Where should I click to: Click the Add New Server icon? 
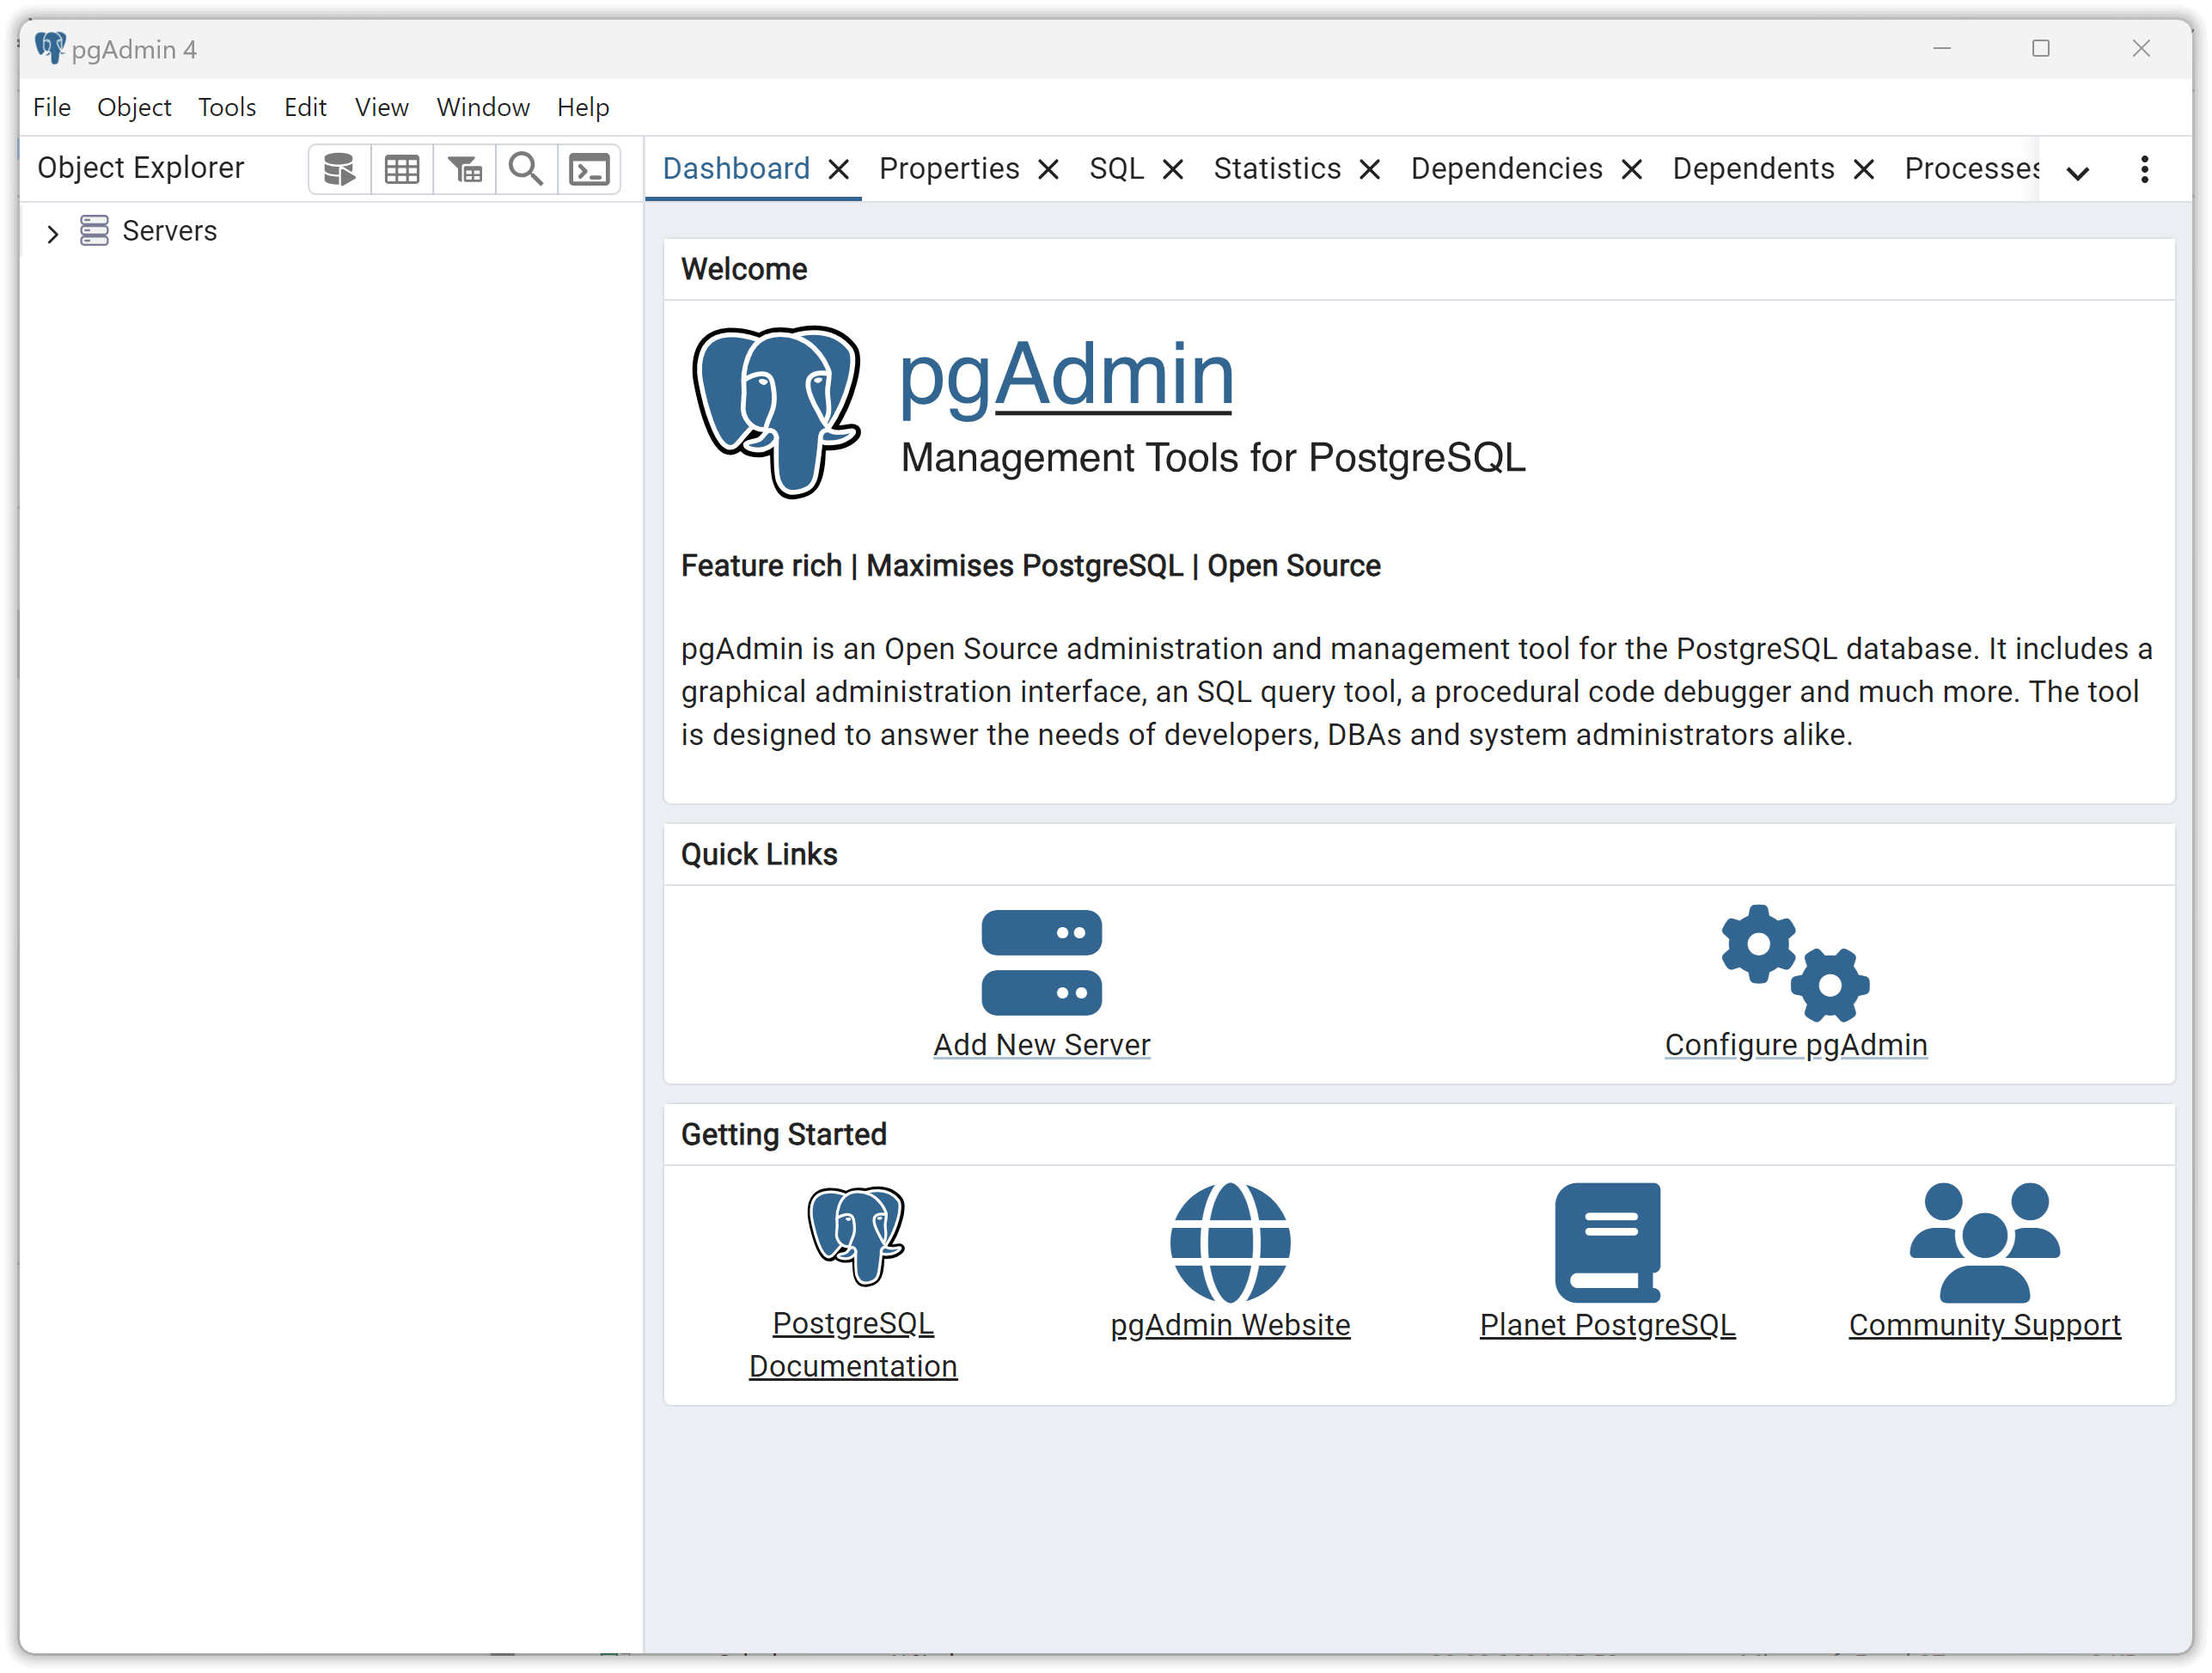click(1041, 962)
